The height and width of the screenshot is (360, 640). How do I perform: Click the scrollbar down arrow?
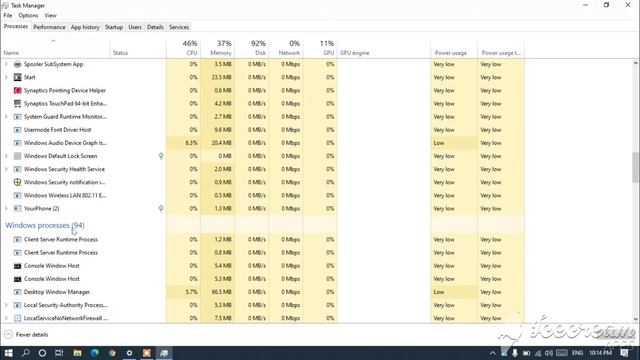636,319
